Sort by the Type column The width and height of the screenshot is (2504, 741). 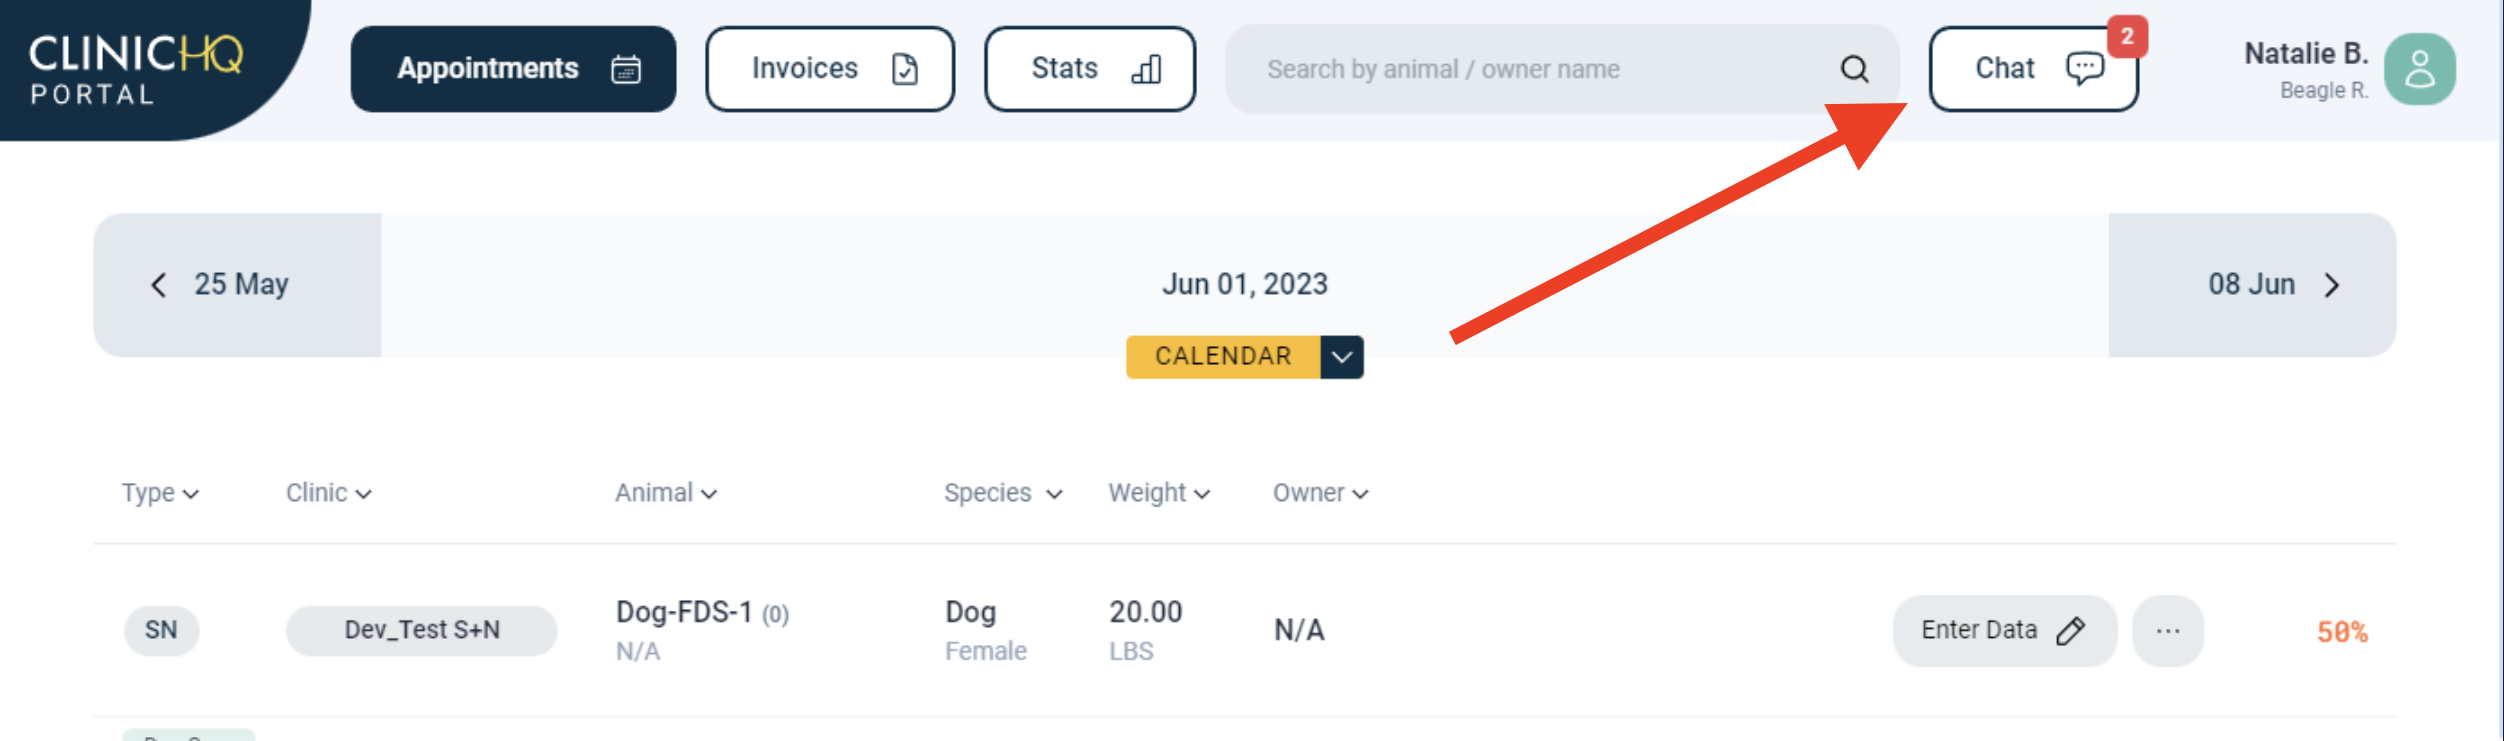click(x=160, y=493)
